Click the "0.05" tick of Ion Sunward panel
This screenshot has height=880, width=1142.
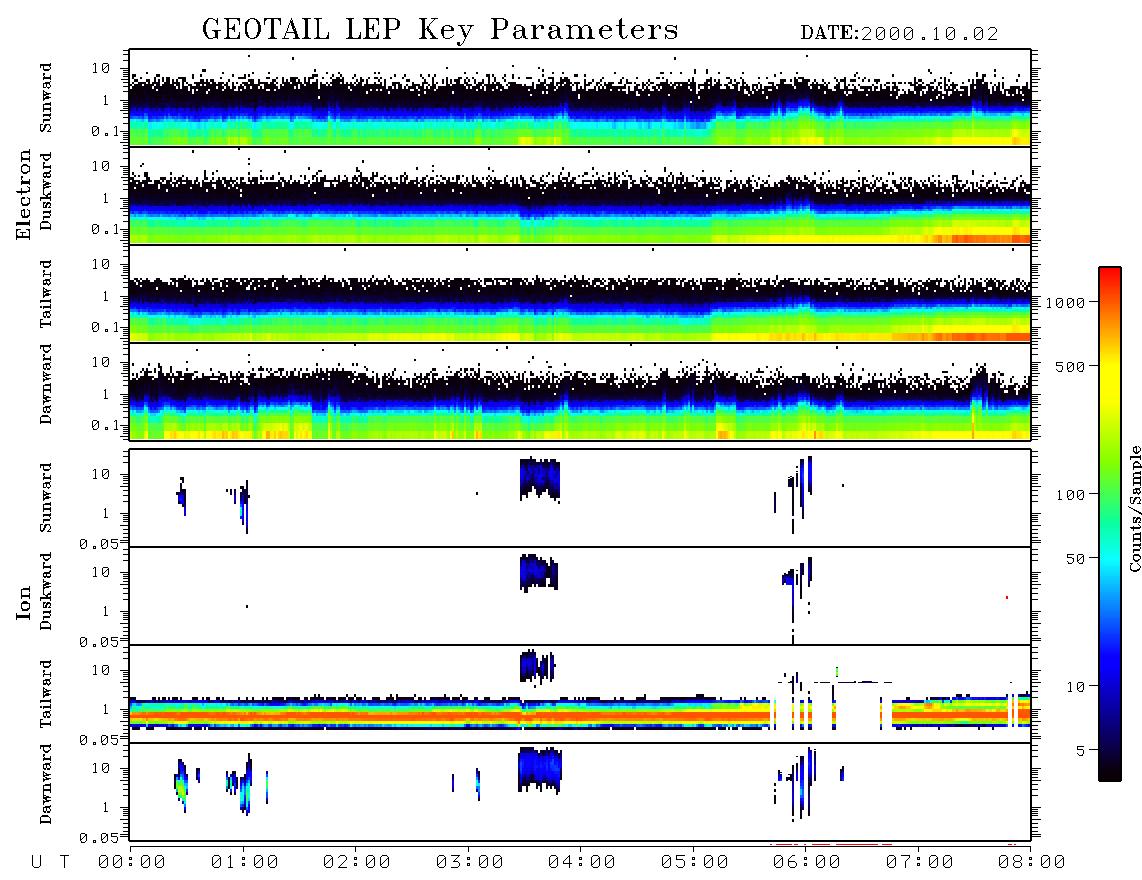coord(97,544)
